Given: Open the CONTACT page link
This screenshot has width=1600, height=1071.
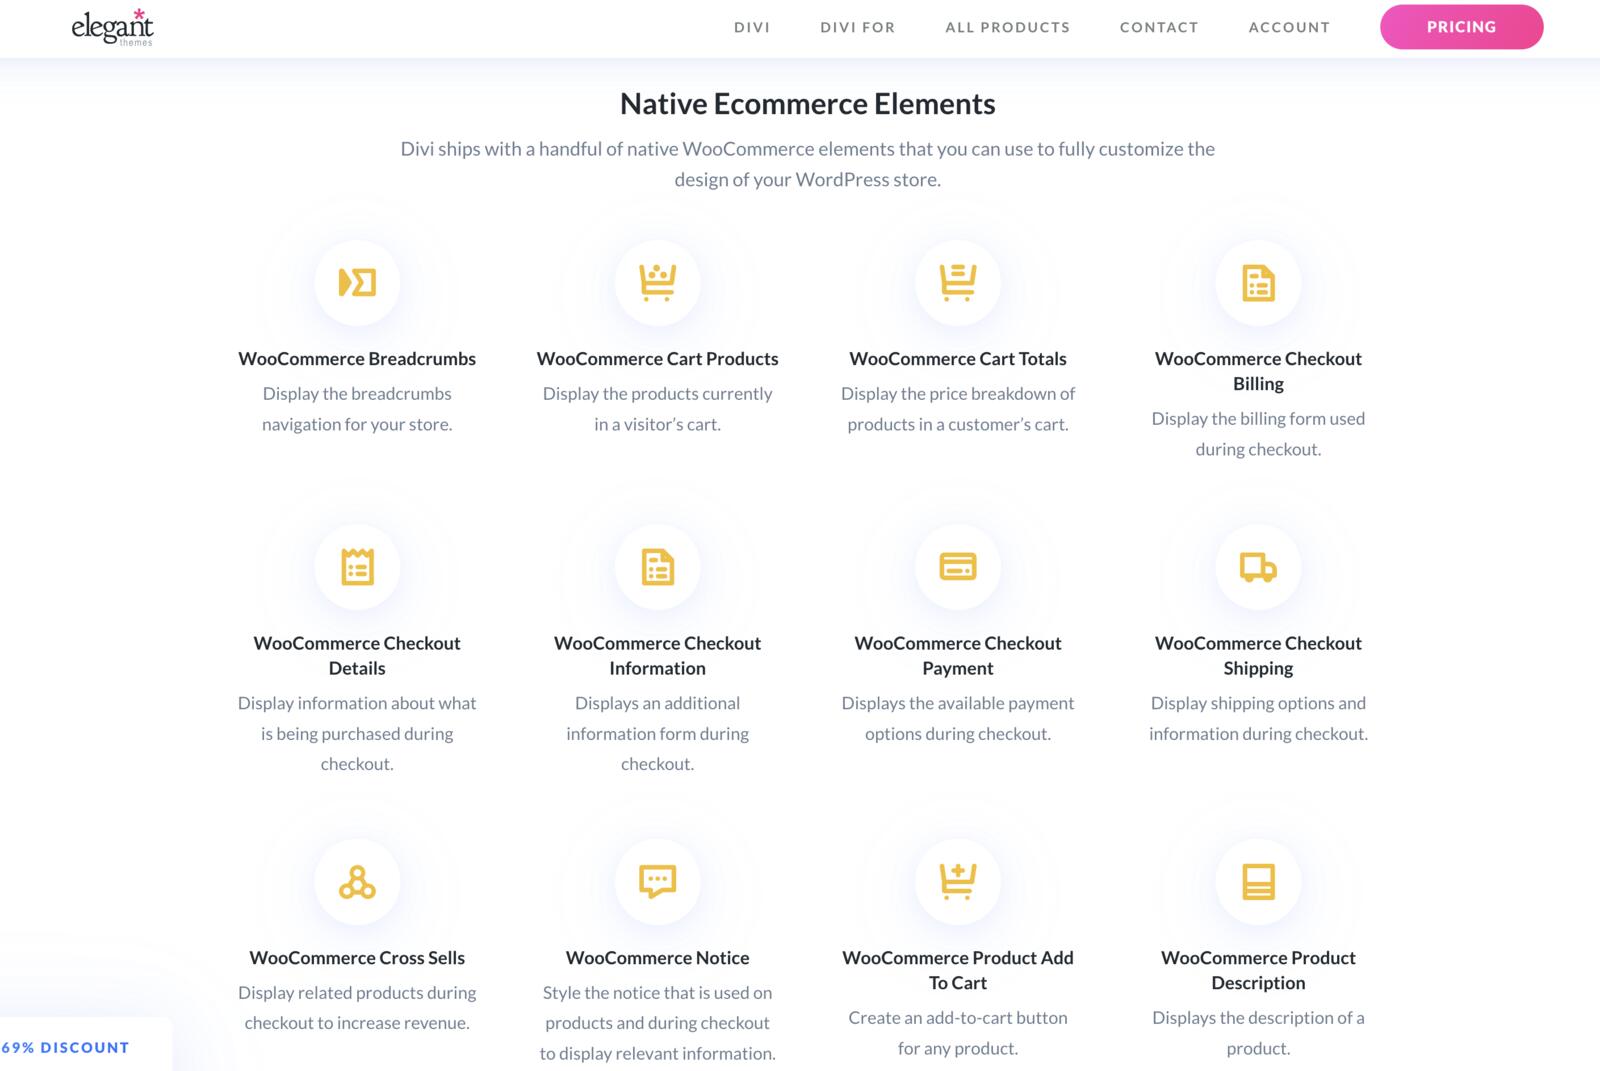Looking at the screenshot, I should tap(1159, 27).
